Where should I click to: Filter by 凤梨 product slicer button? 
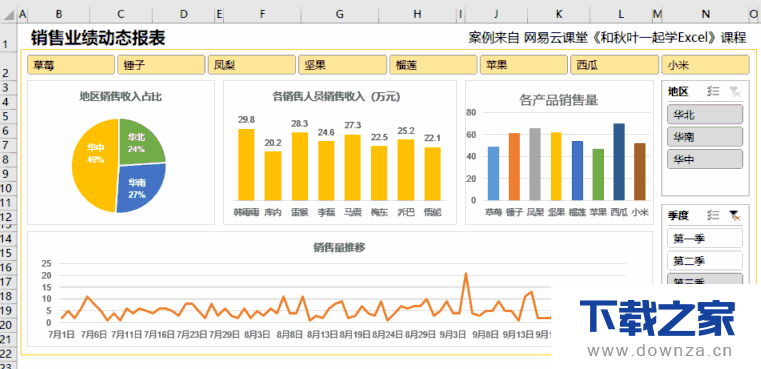pyautogui.click(x=251, y=65)
